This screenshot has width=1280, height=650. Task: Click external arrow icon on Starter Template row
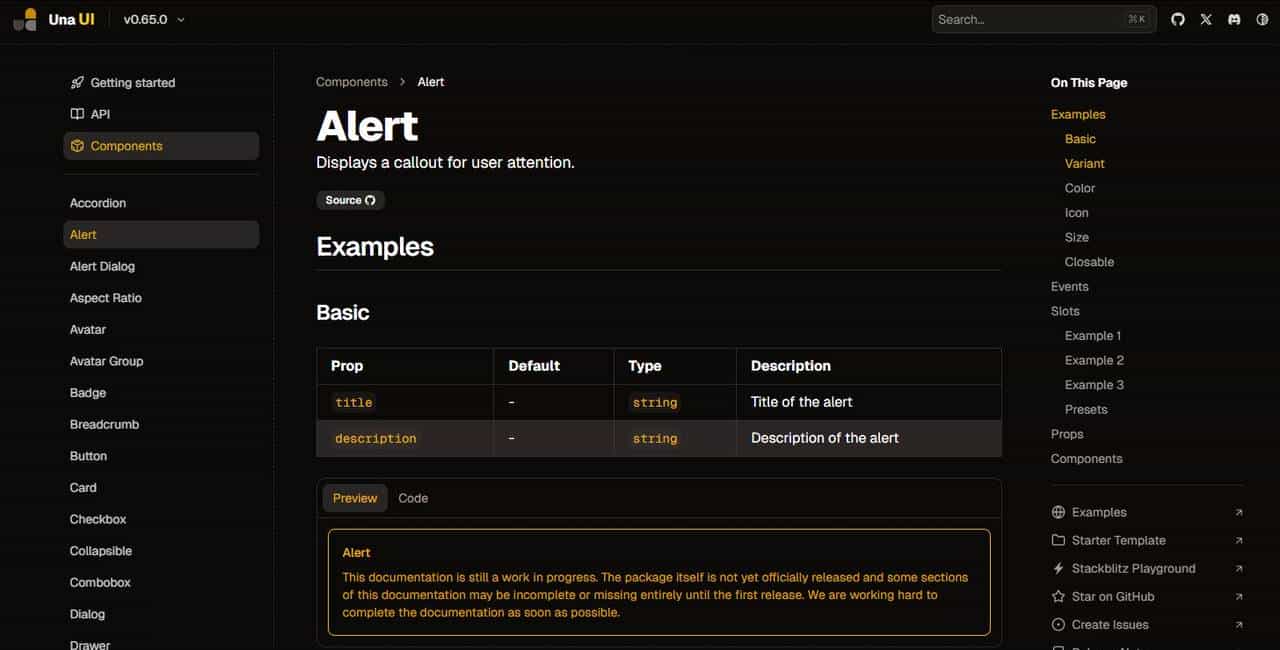tap(1239, 540)
